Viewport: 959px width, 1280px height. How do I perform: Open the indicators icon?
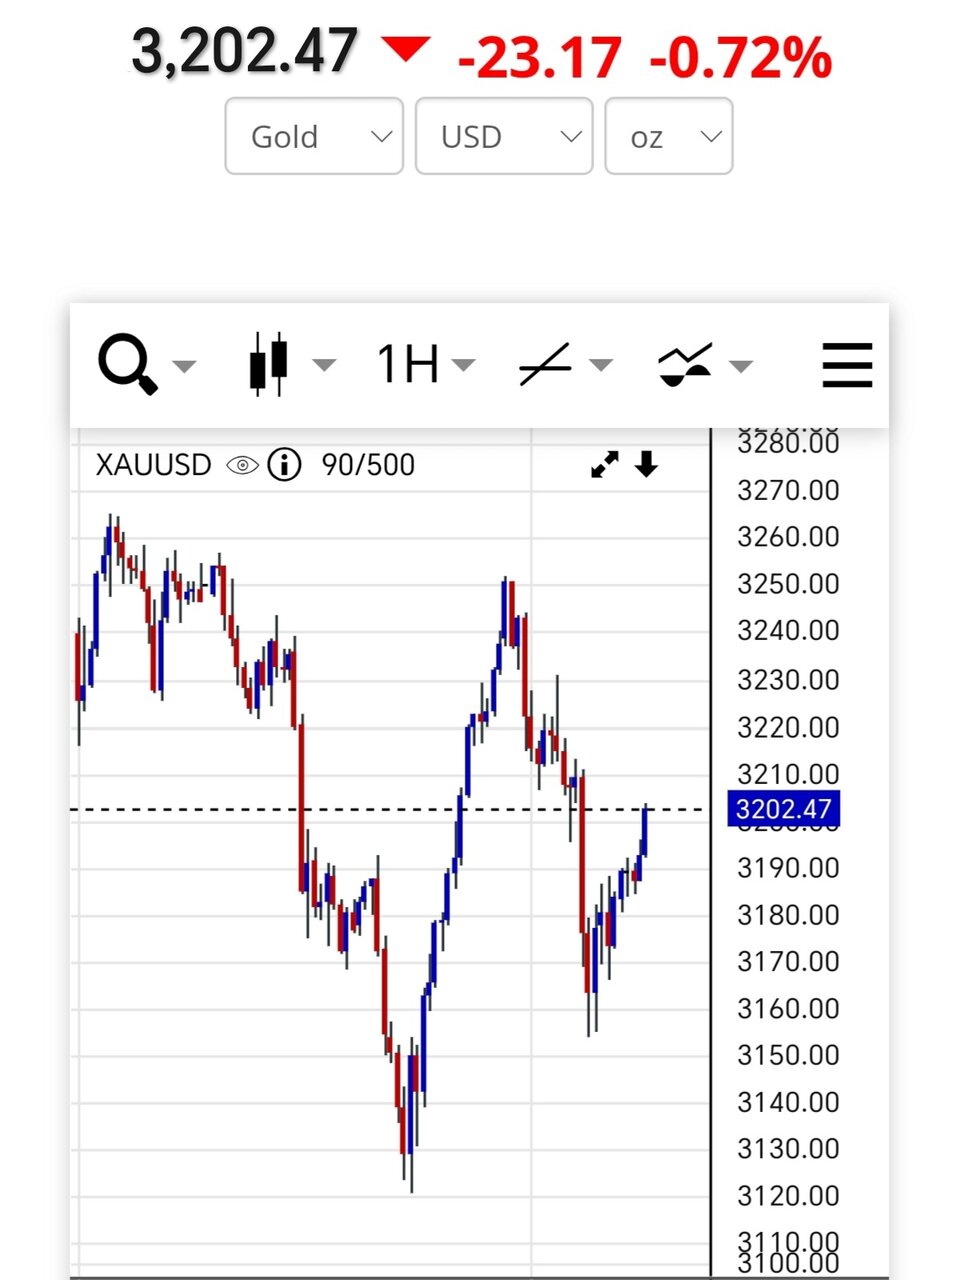685,364
